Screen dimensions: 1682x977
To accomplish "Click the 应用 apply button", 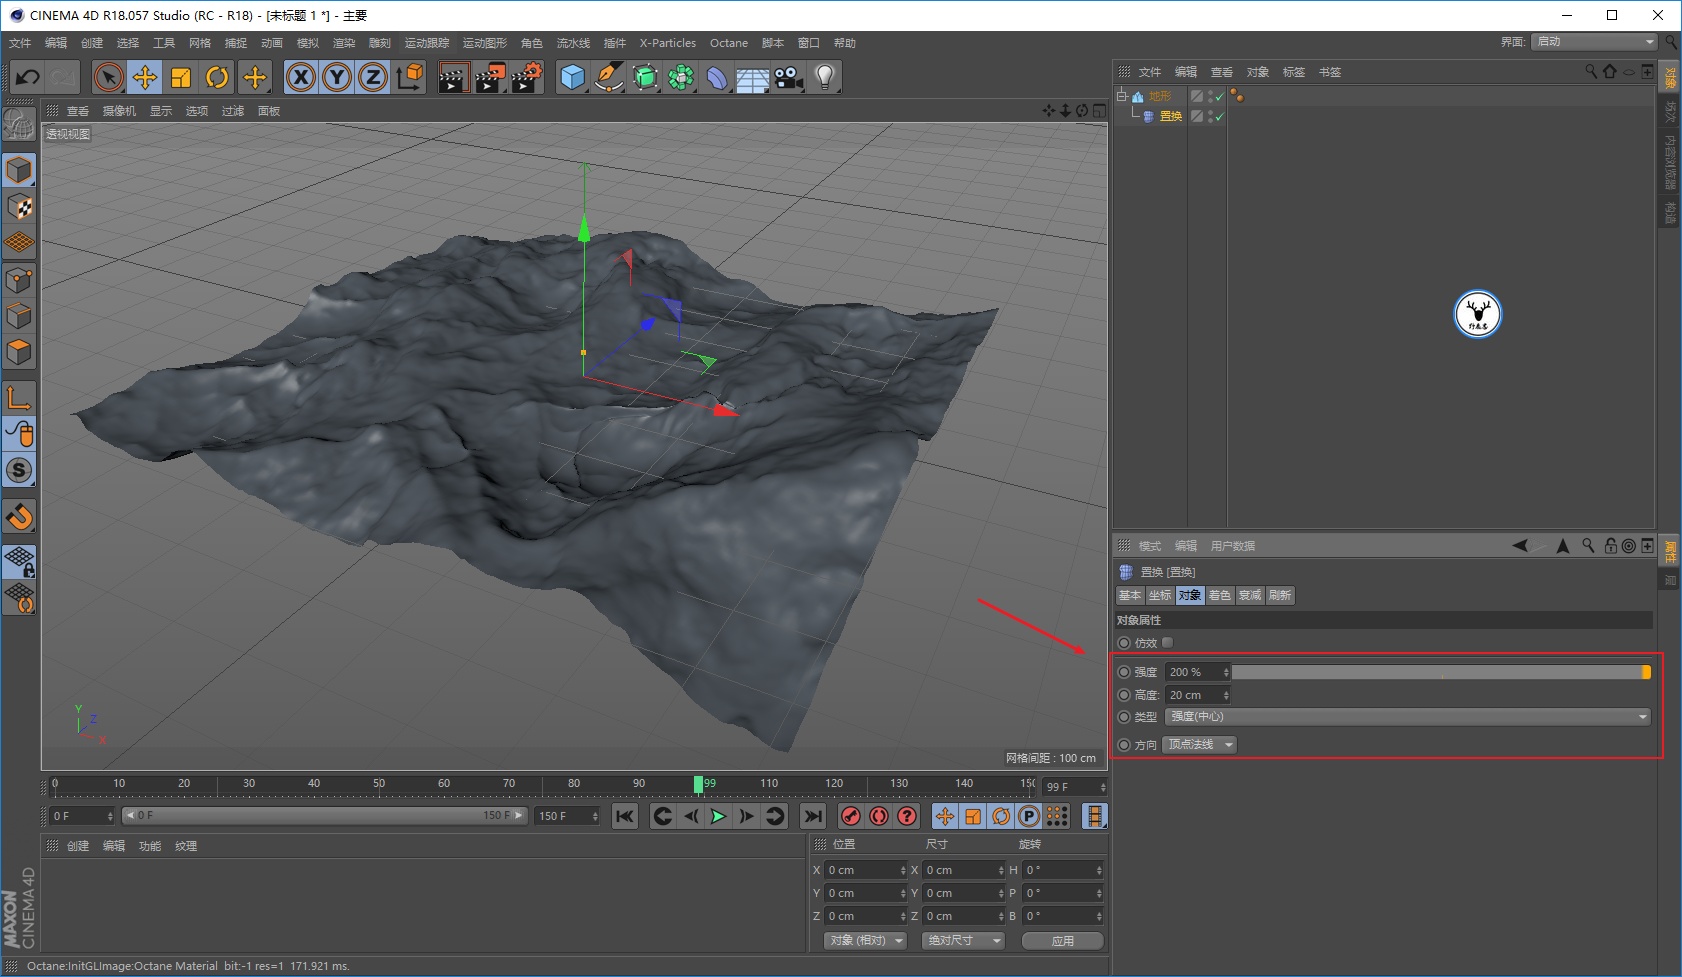I will click(x=1063, y=941).
